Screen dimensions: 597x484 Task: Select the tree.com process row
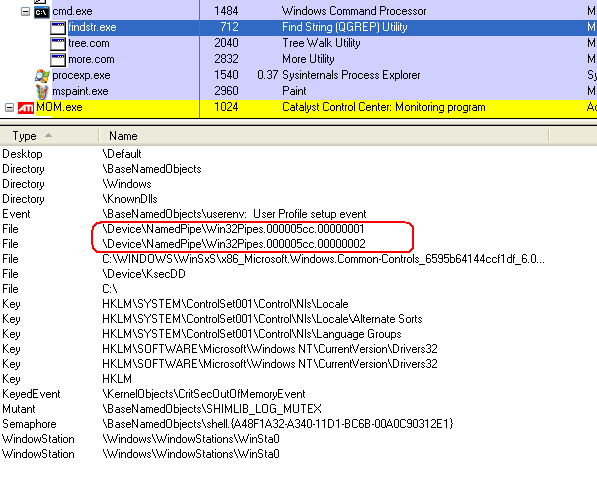pos(298,43)
